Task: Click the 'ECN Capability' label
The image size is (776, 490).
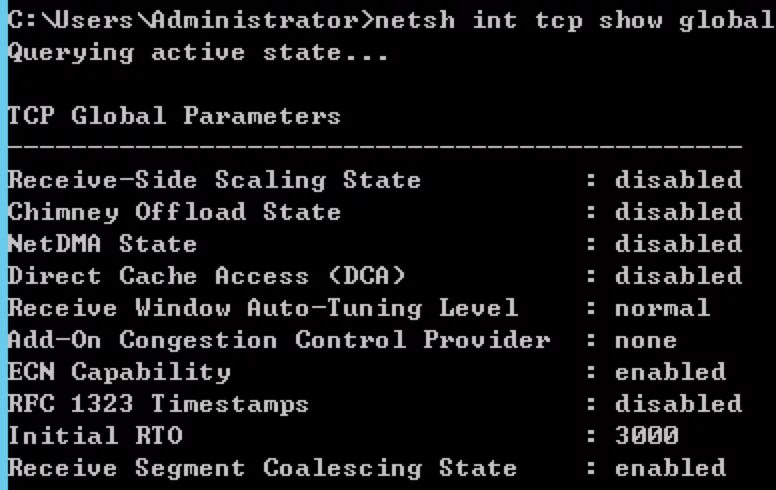Action: (118, 372)
